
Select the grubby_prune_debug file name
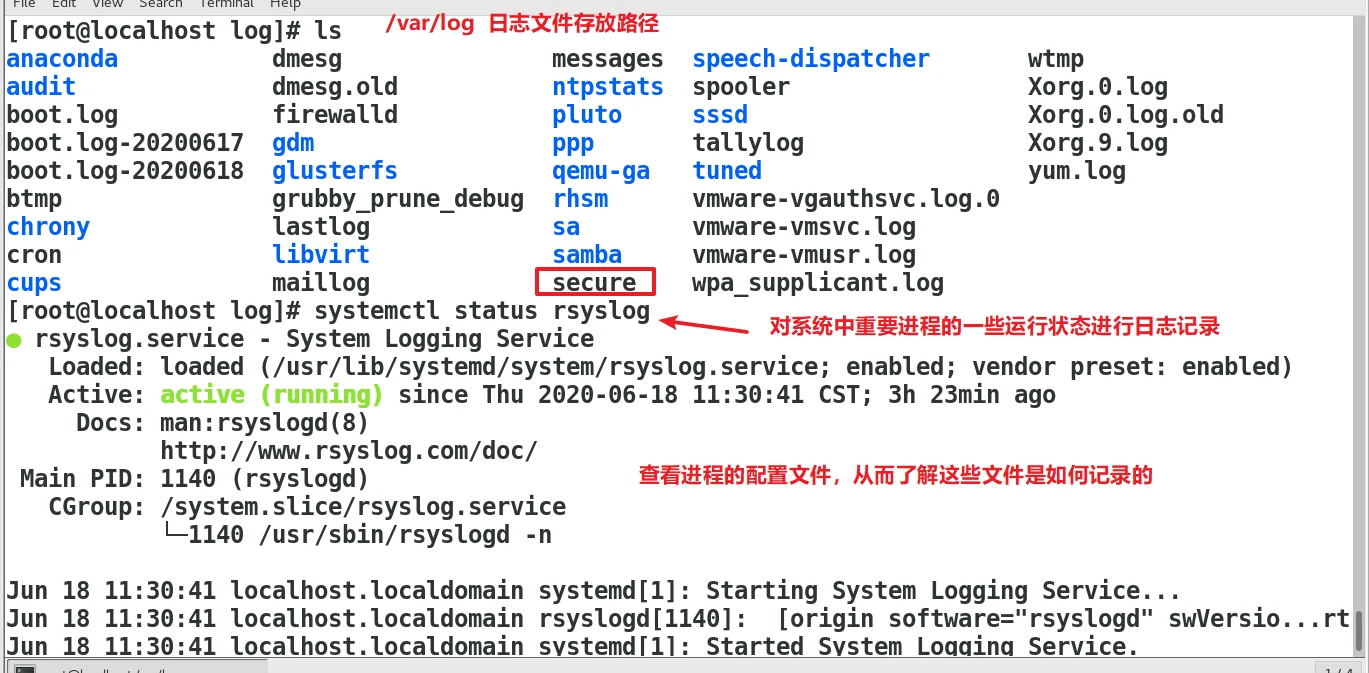pos(398,199)
